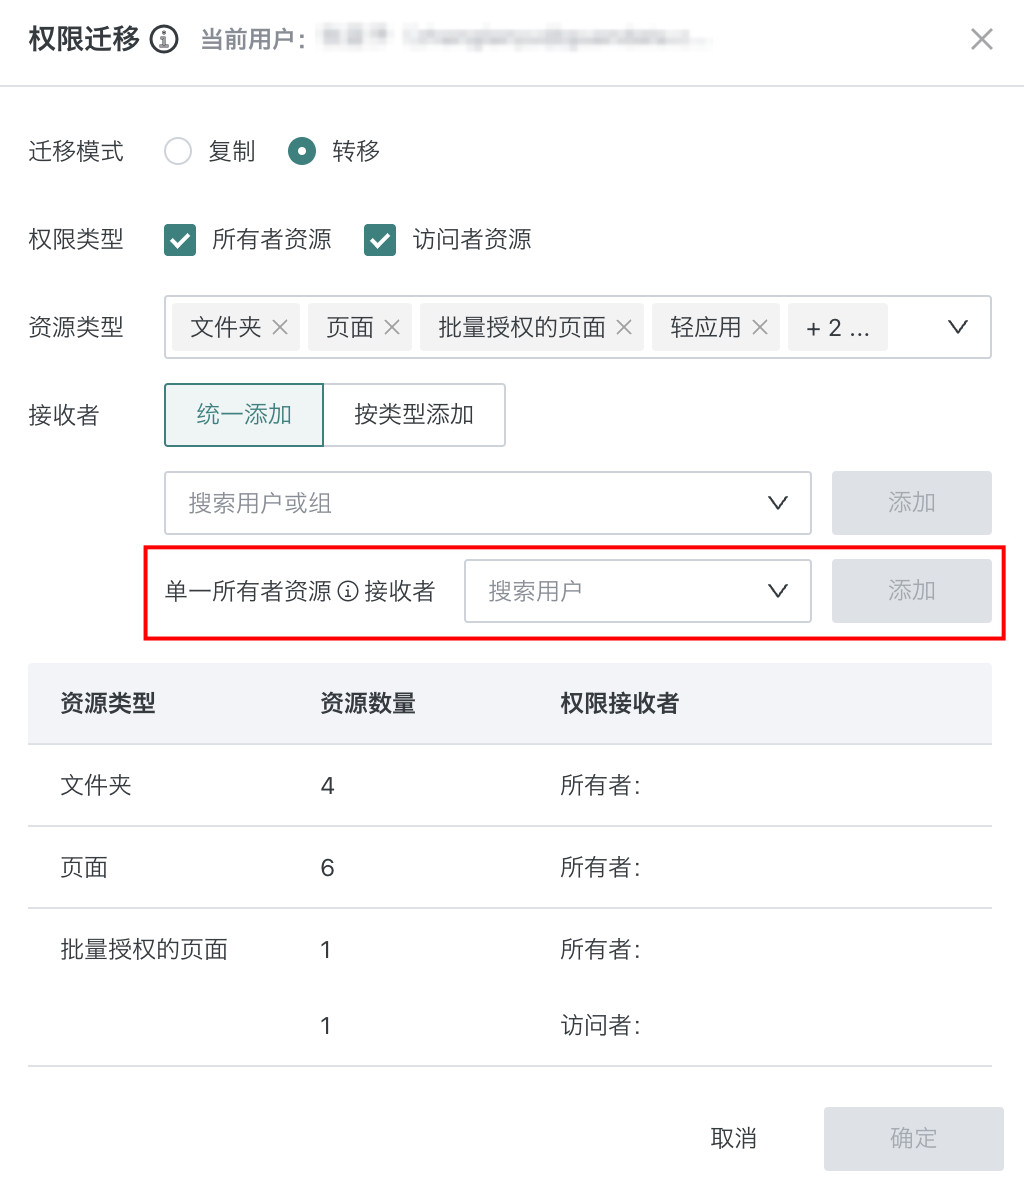The height and width of the screenshot is (1188, 1024).
Task: Expand the 资源类型 dropdown arrow
Action: [x=957, y=327]
